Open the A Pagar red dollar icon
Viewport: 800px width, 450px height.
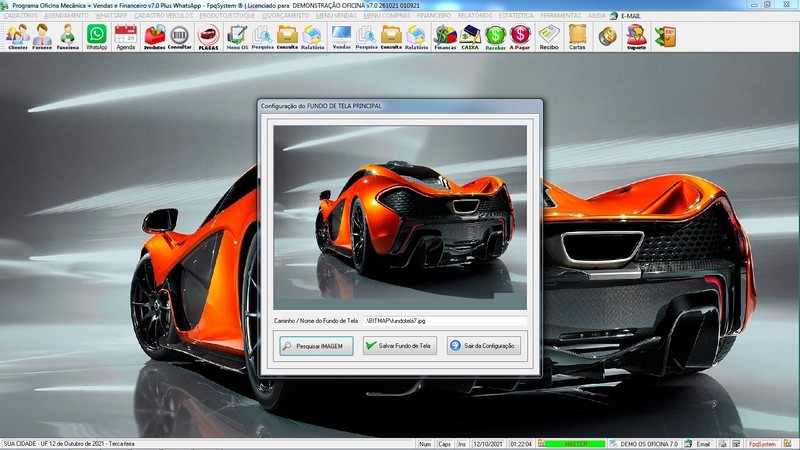coord(520,37)
